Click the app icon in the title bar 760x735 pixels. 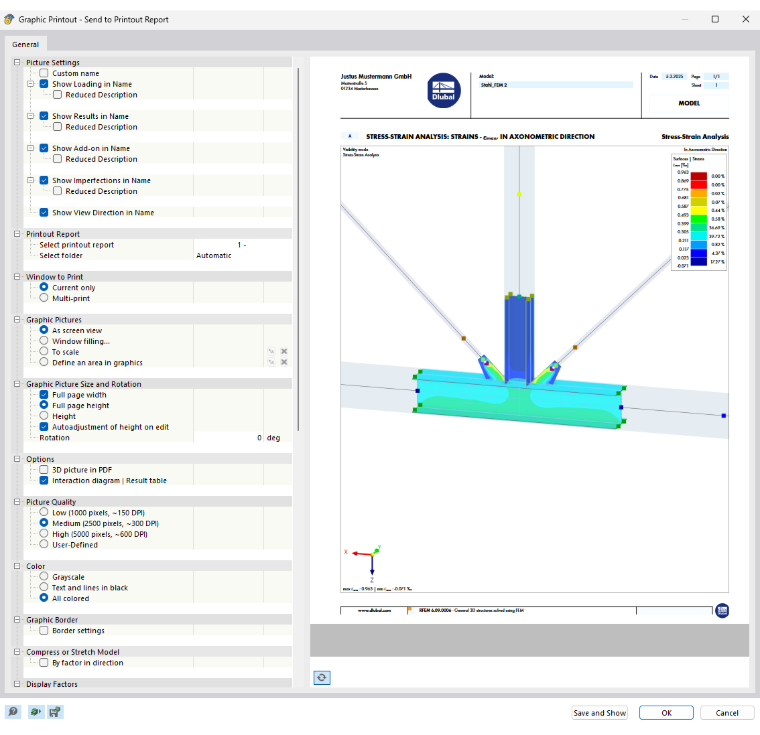tap(9, 19)
